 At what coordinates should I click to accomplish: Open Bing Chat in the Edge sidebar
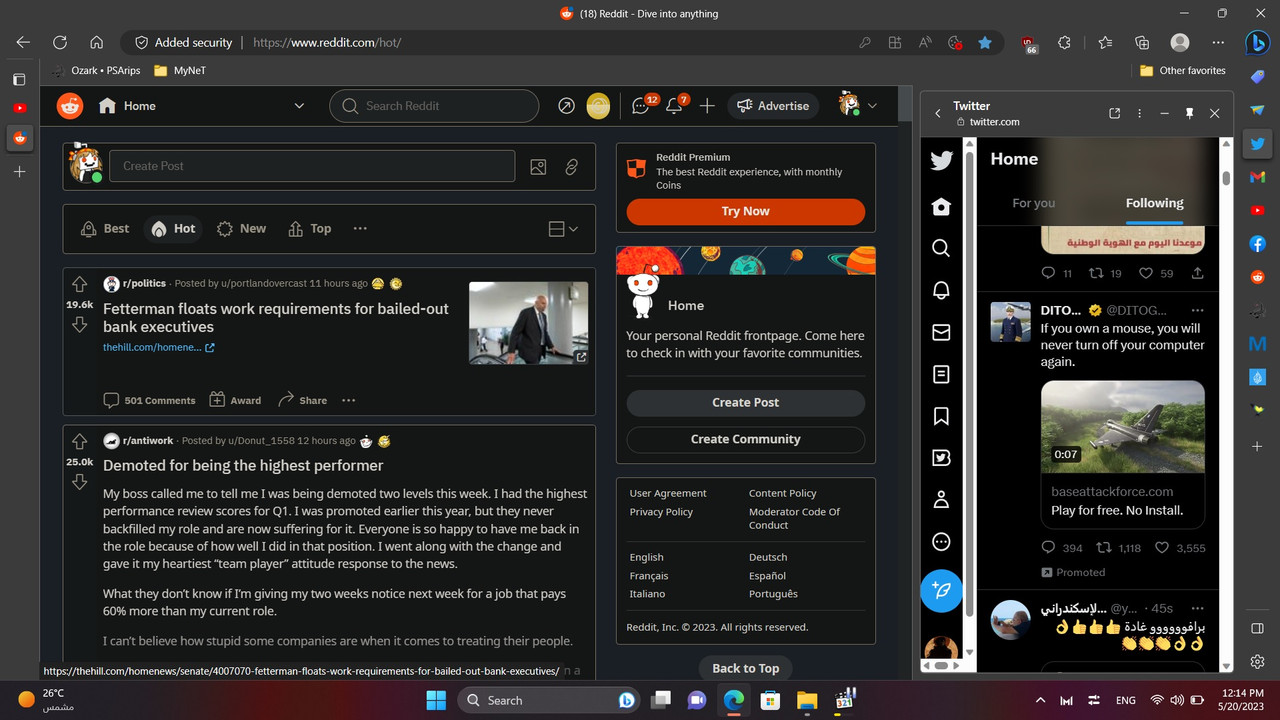(1258, 42)
